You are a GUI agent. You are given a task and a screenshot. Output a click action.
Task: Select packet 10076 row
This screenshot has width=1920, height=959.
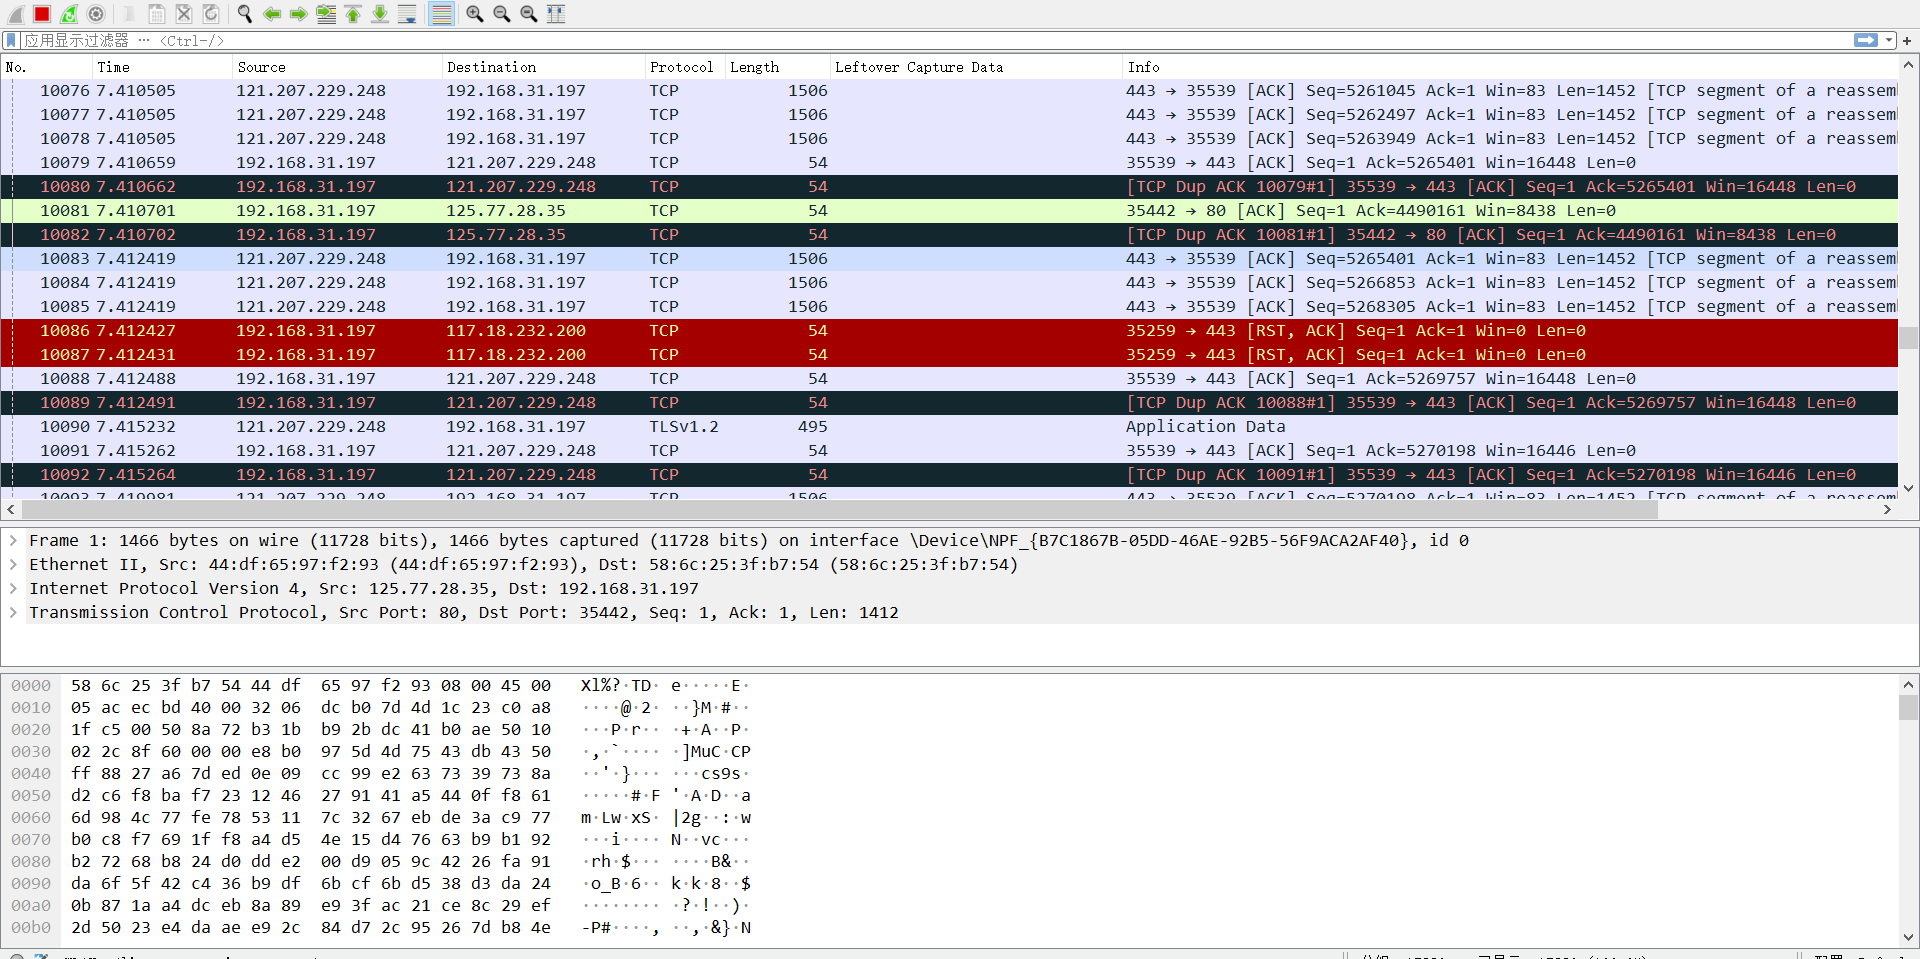click(x=949, y=90)
